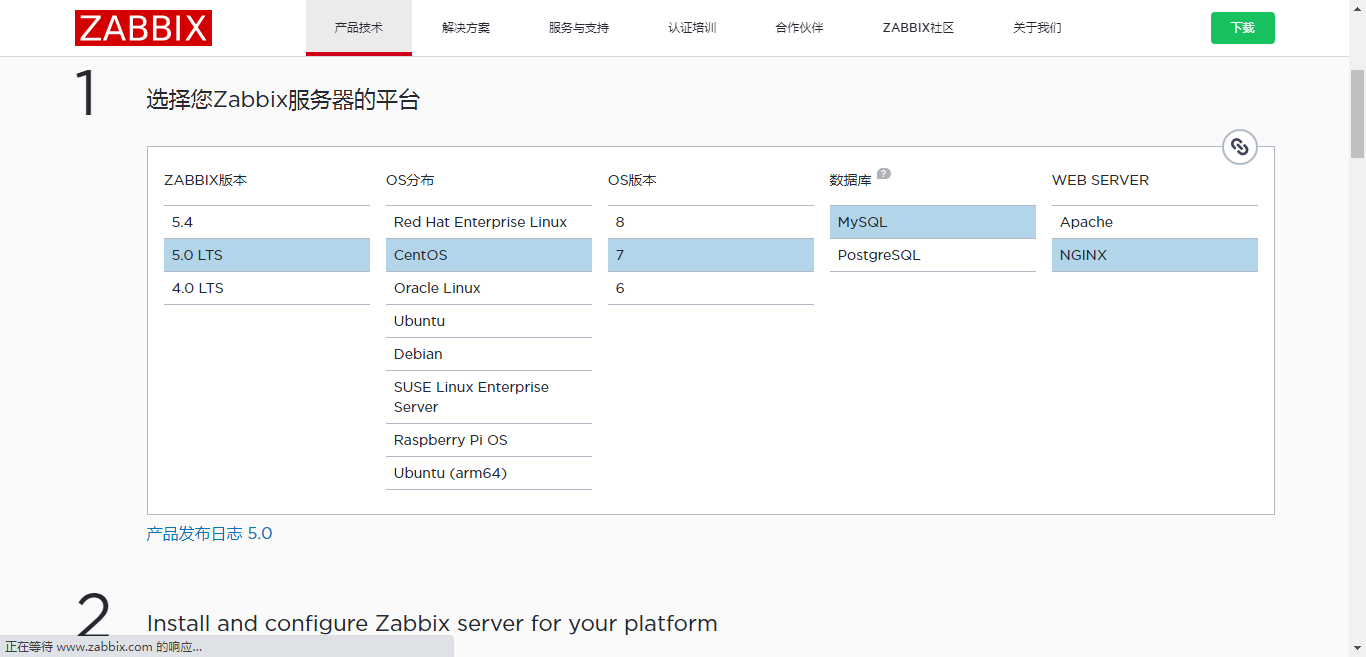Select Red Hat Enterprise Linux
The image size is (1366, 657).
[x=488, y=221]
